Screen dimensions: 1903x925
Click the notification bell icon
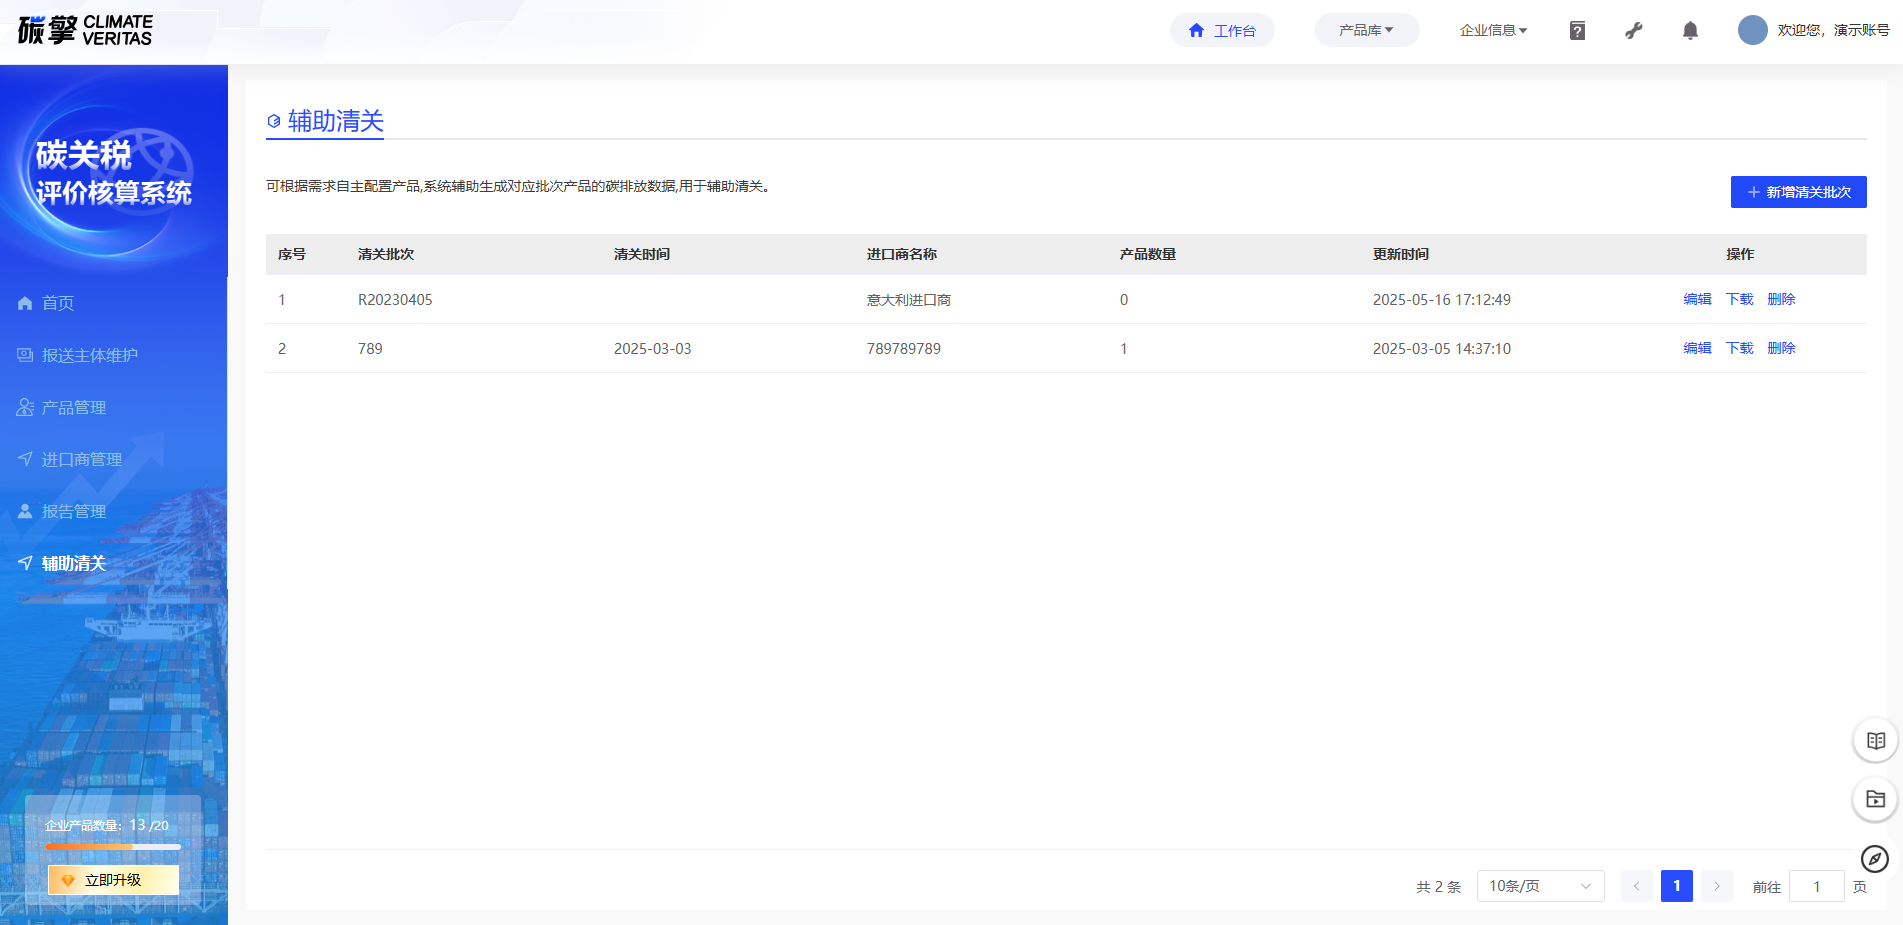click(1690, 31)
